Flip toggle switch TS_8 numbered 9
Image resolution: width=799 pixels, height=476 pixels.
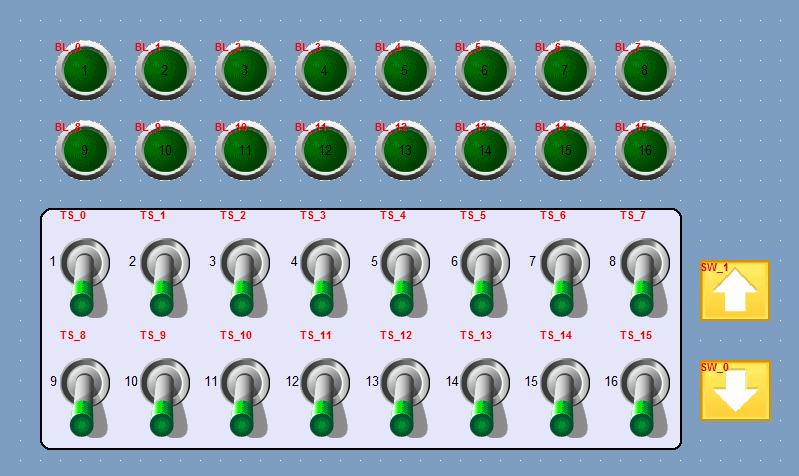(x=84, y=398)
